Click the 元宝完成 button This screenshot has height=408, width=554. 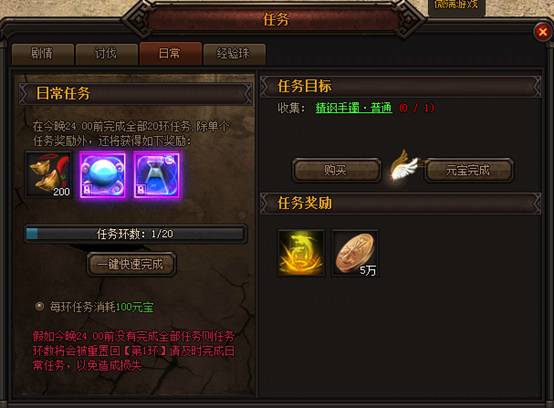tap(468, 170)
